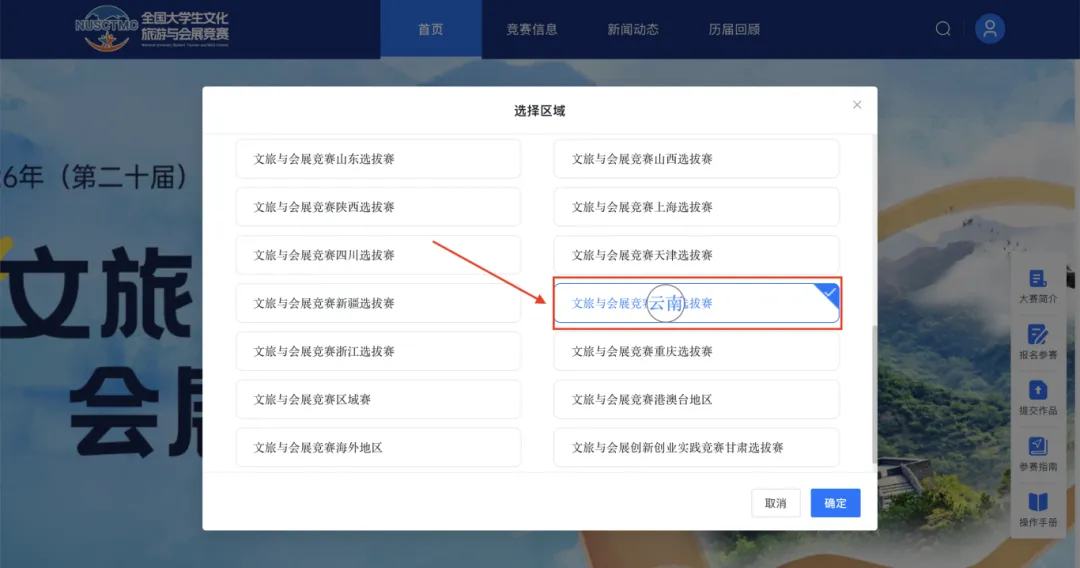
Task: Close the 选择区域 dialog with X
Action: (857, 105)
